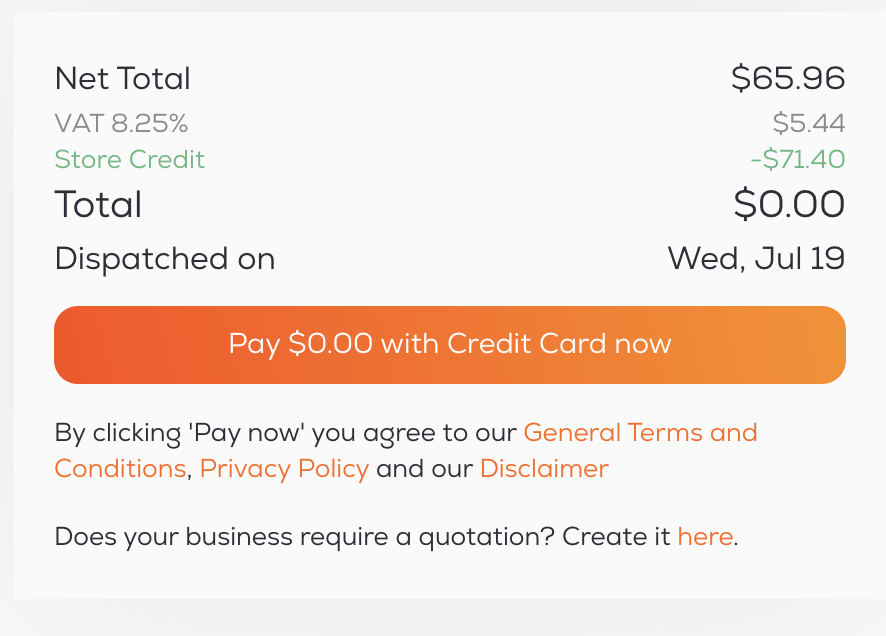
Task: Click the Wed, Jul 19 dispatch date
Action: click(756, 258)
